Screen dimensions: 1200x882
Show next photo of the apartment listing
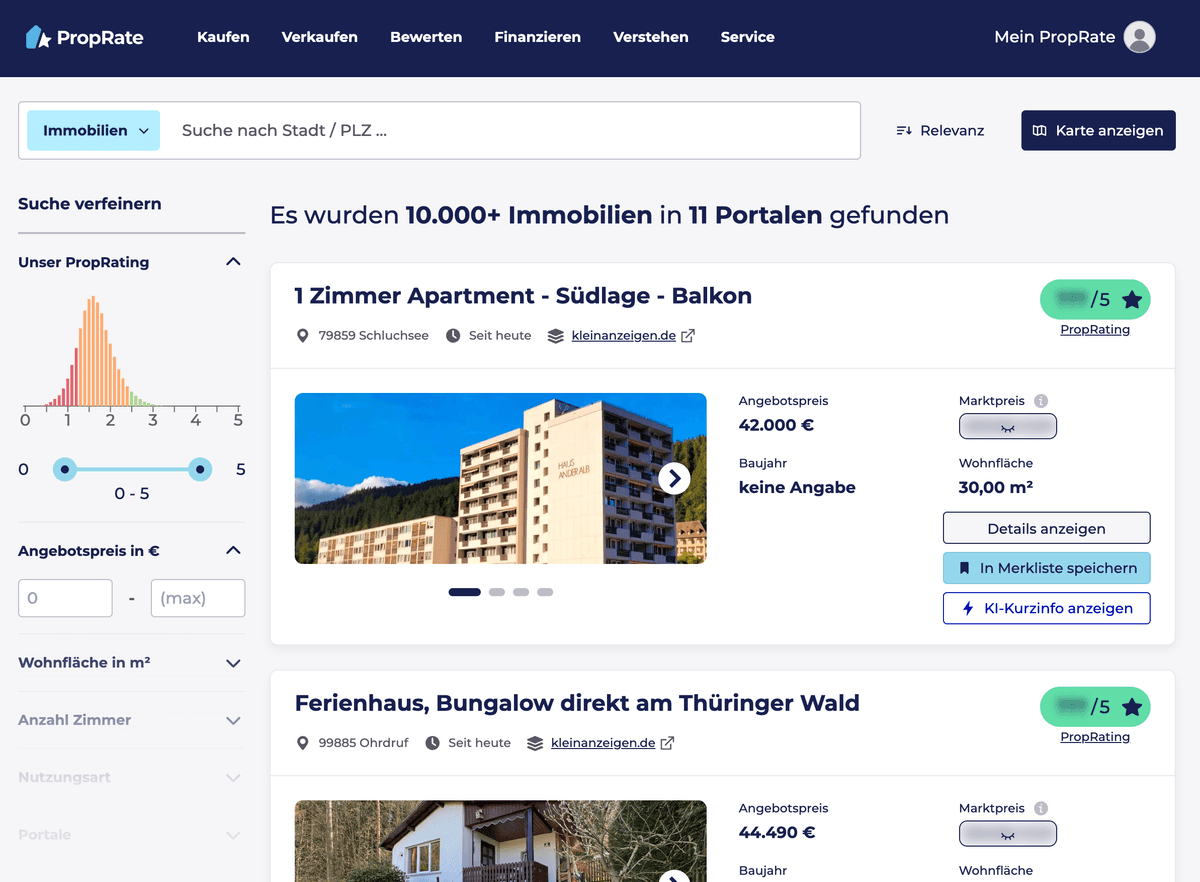click(674, 479)
